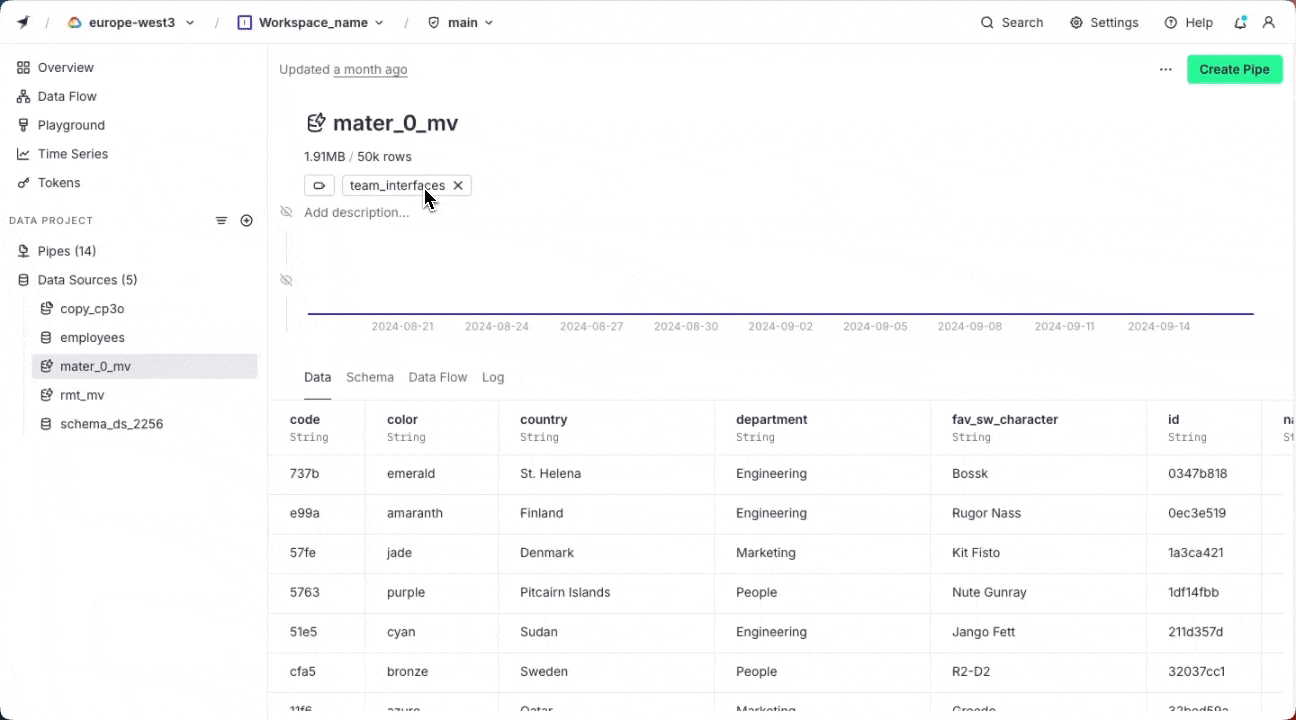Open Data Flow in the sidebar
This screenshot has width=1296, height=720.
[67, 97]
